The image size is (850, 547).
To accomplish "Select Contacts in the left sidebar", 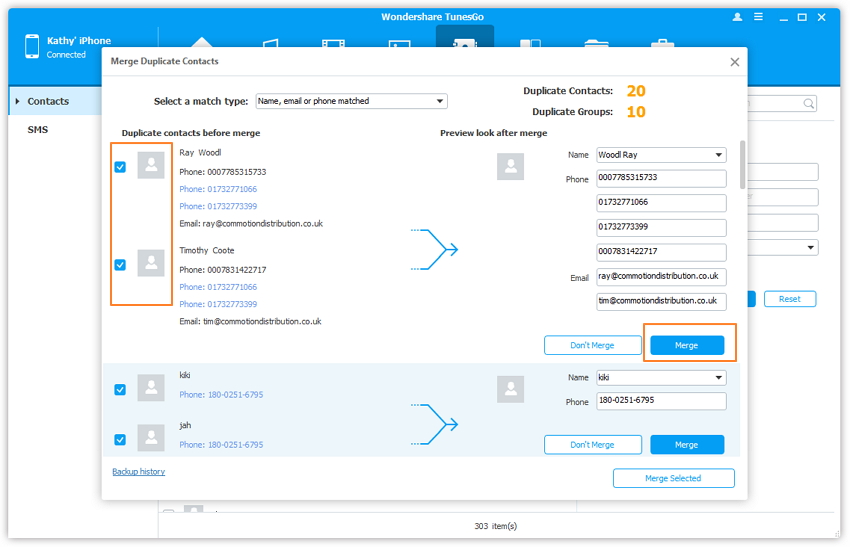I will [48, 101].
